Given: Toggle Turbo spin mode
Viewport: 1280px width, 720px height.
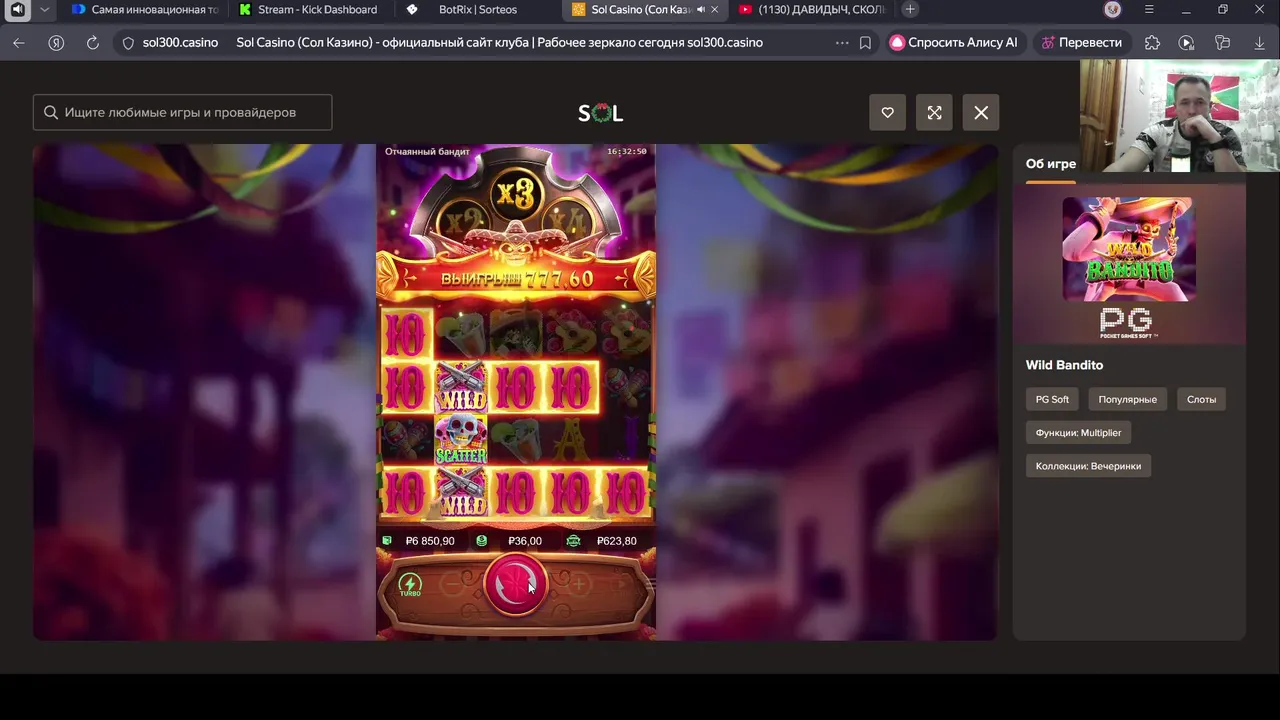Looking at the screenshot, I should [x=410, y=585].
